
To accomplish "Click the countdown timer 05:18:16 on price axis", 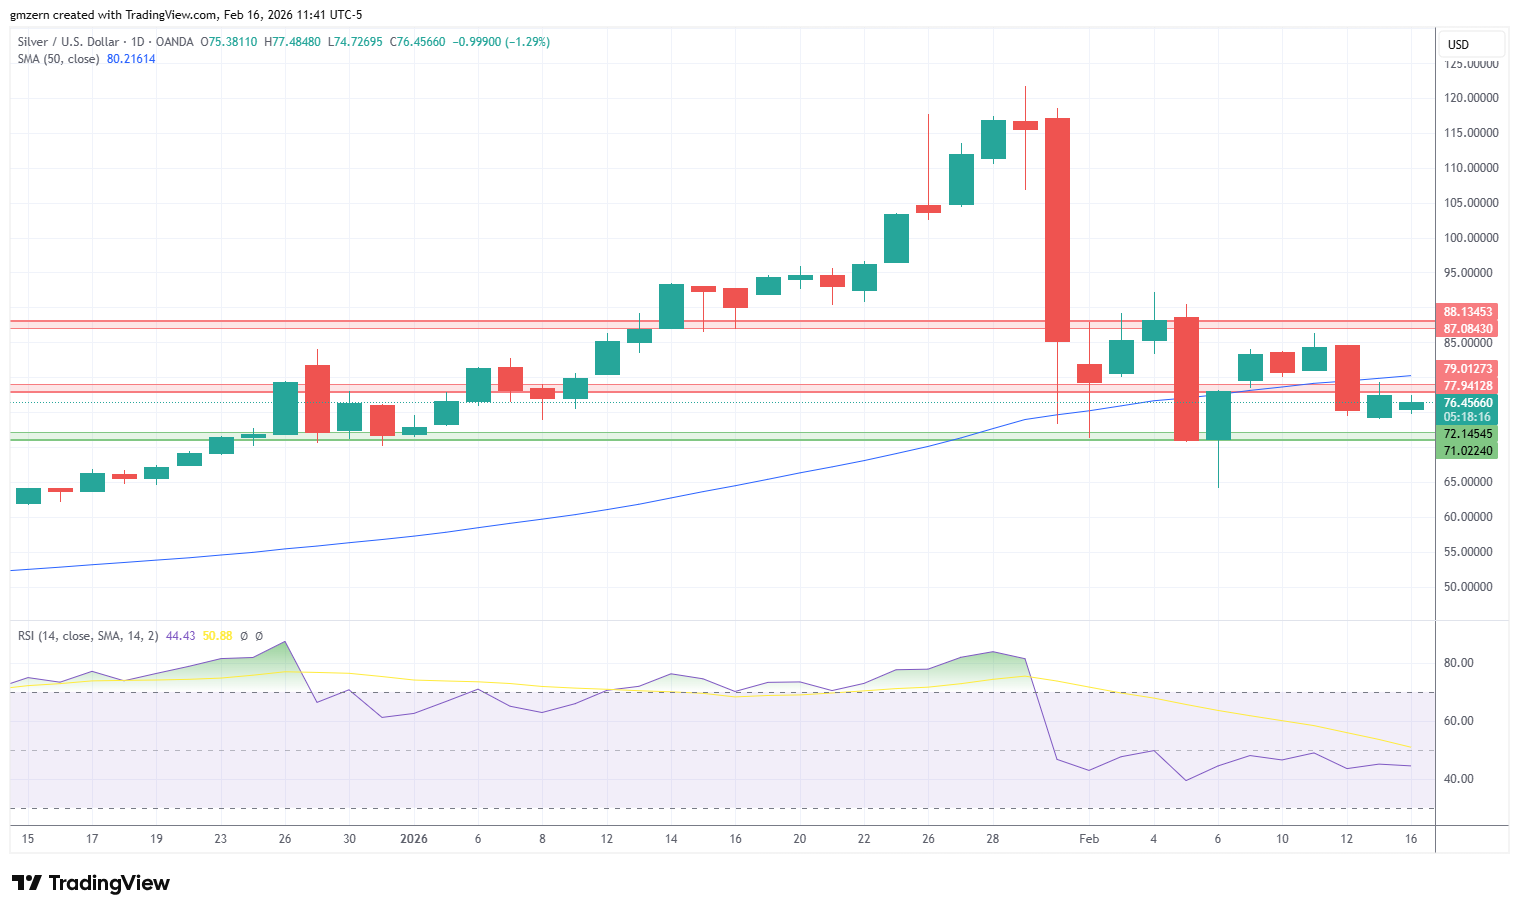I will click(1468, 417).
